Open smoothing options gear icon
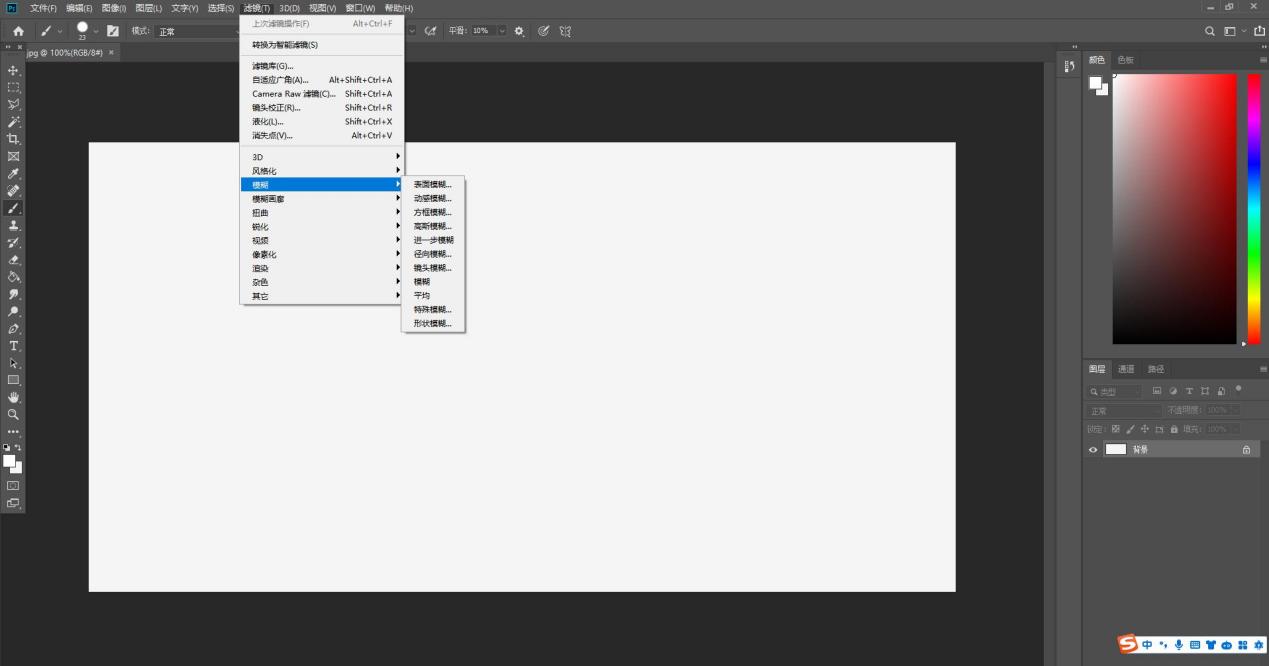 tap(519, 31)
